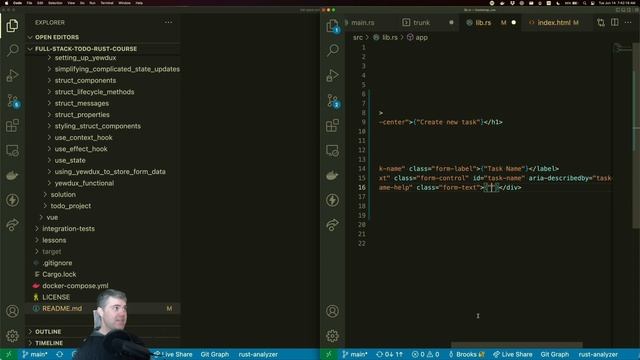Viewport: 640px width, 360px height.
Task: Open Thunder Client icon in right window
Action: pyautogui.click(x=333, y=200)
